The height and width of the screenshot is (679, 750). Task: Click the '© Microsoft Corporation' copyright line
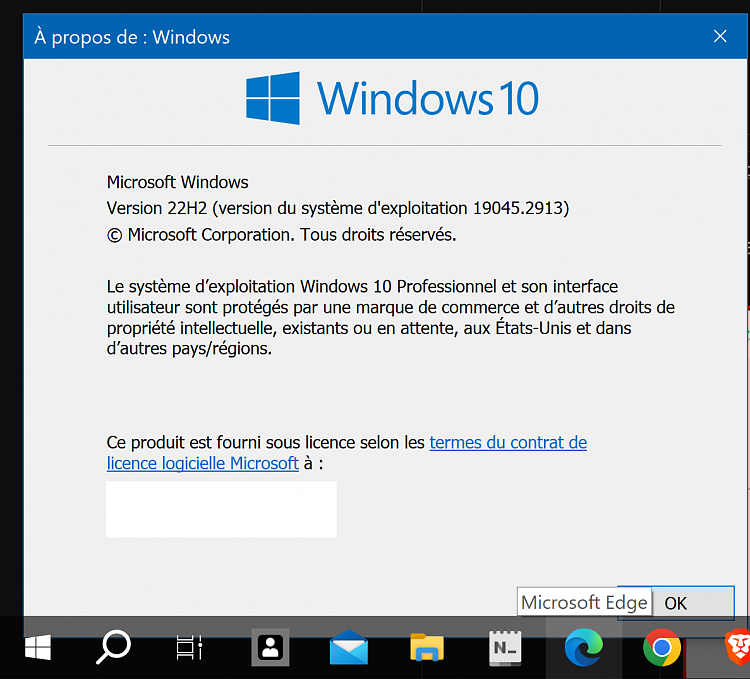pos(281,235)
